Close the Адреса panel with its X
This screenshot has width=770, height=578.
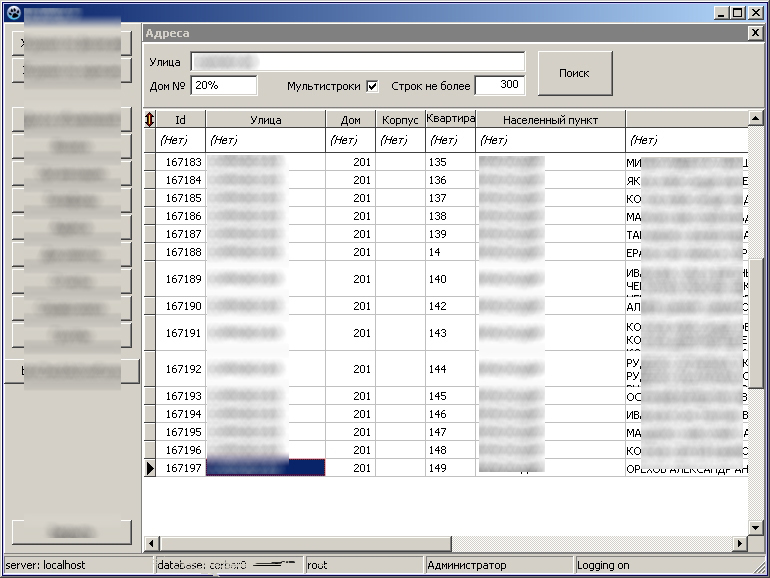pyautogui.click(x=755, y=33)
